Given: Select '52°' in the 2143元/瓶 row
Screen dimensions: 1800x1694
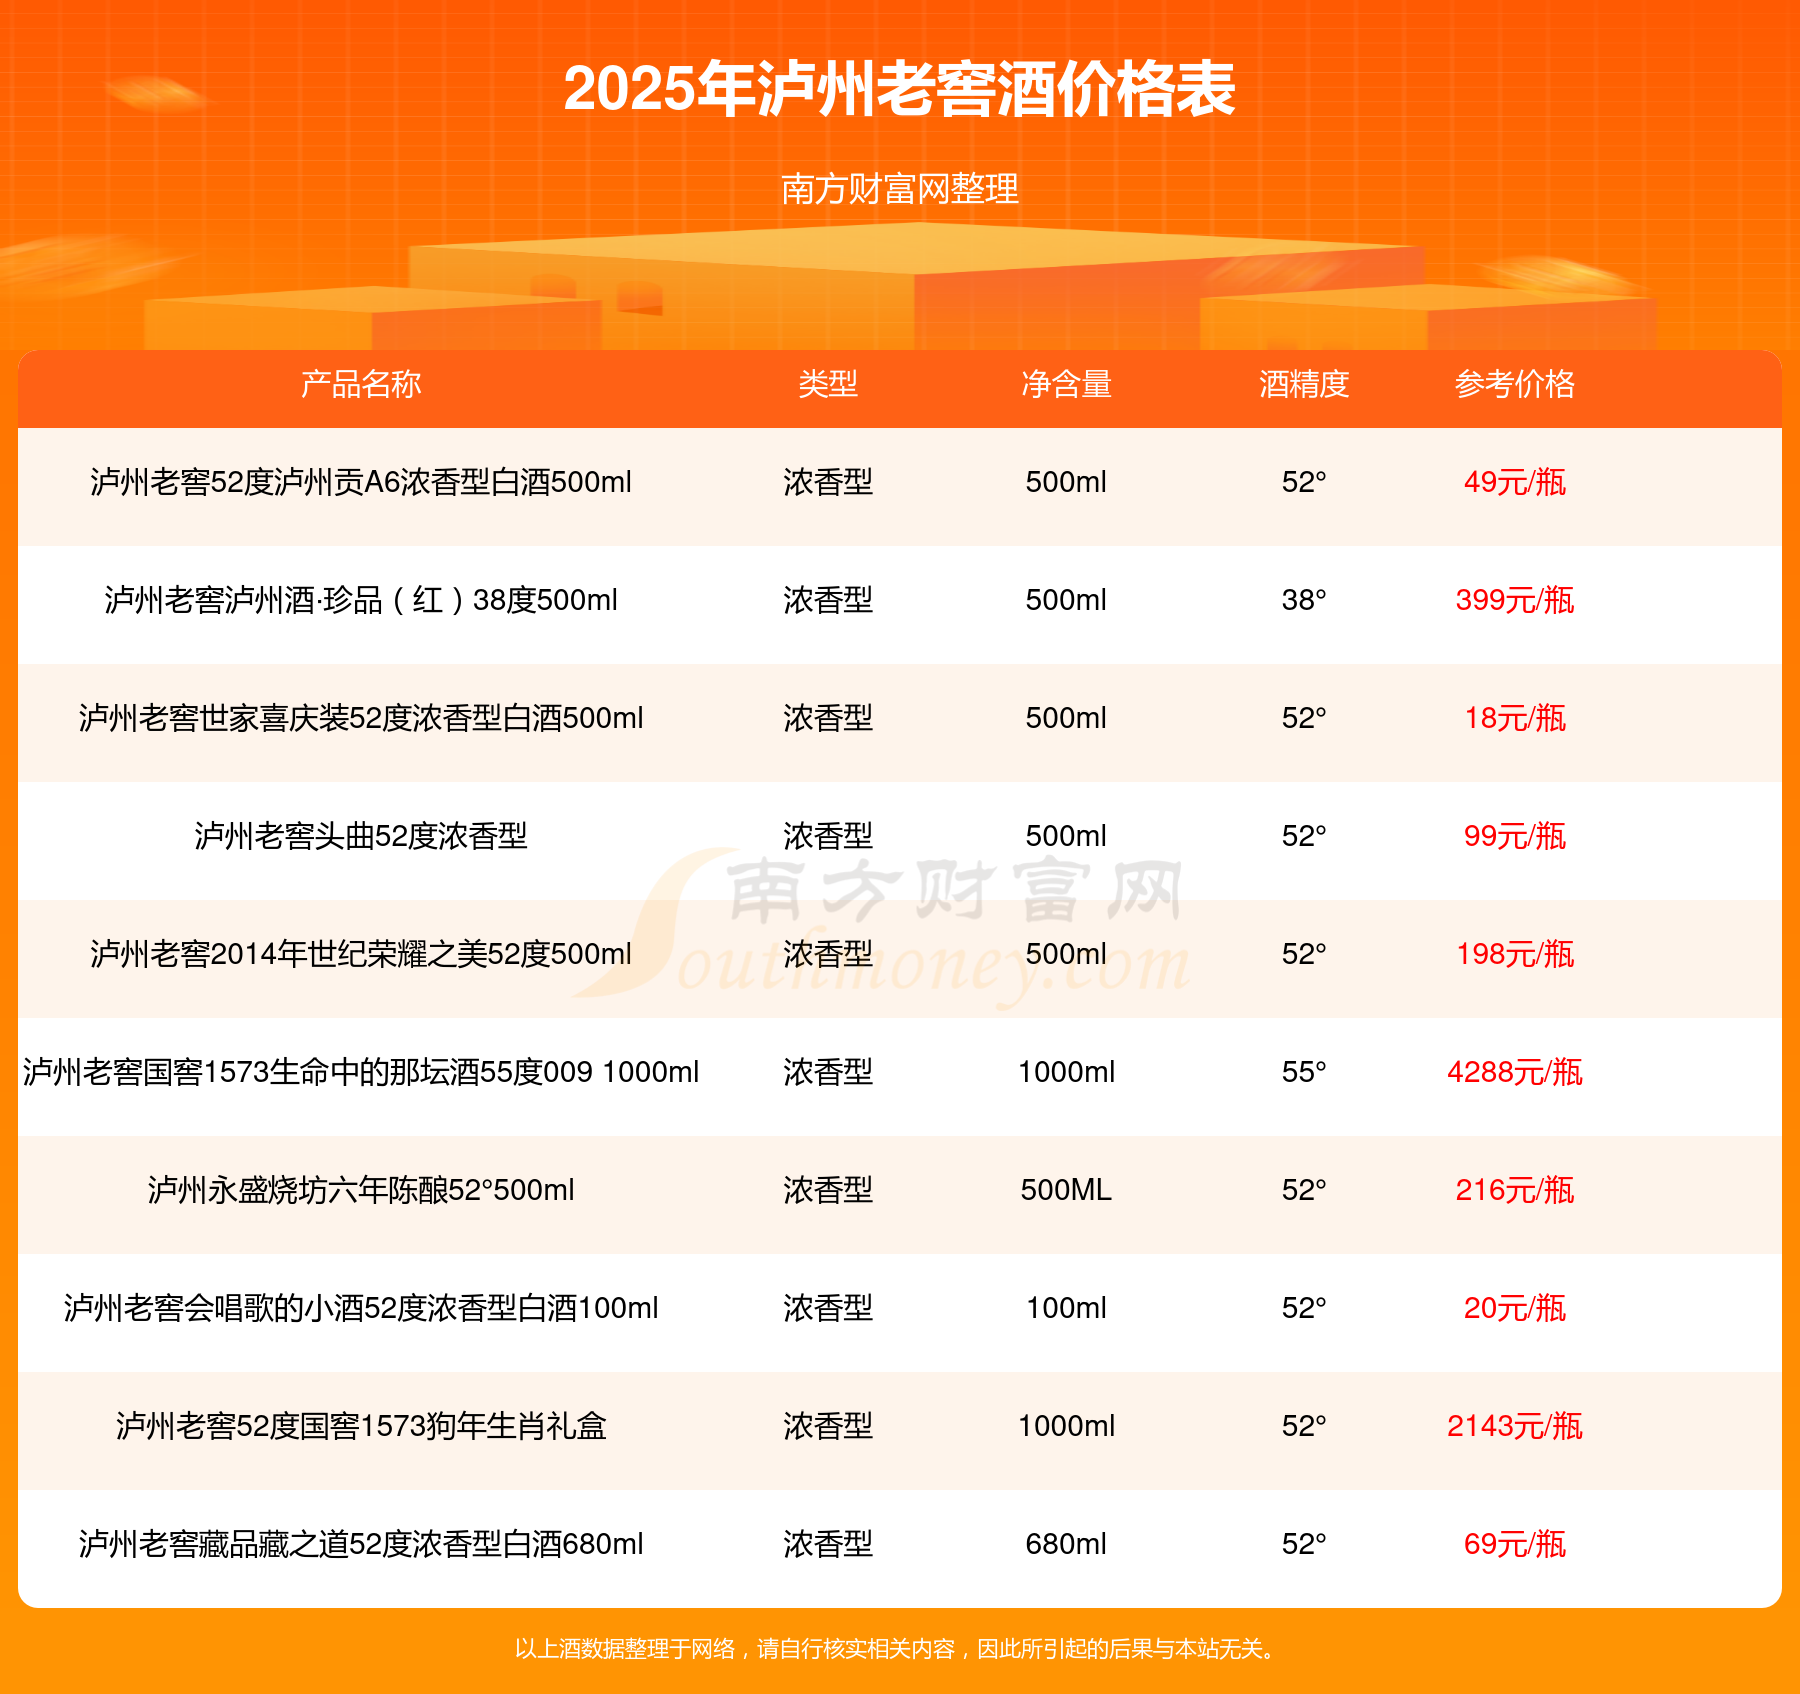Looking at the screenshot, I should (x=1304, y=1426).
